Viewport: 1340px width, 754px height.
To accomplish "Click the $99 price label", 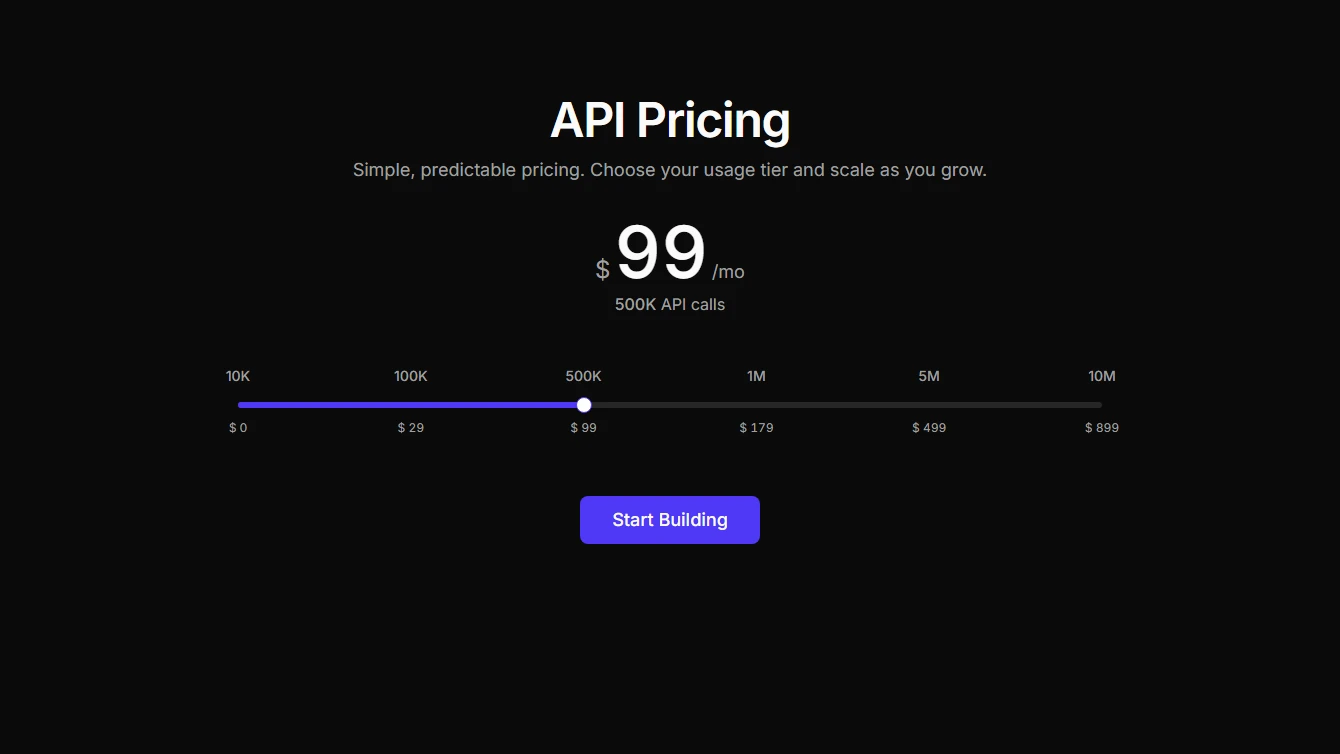I will click(x=583, y=427).
